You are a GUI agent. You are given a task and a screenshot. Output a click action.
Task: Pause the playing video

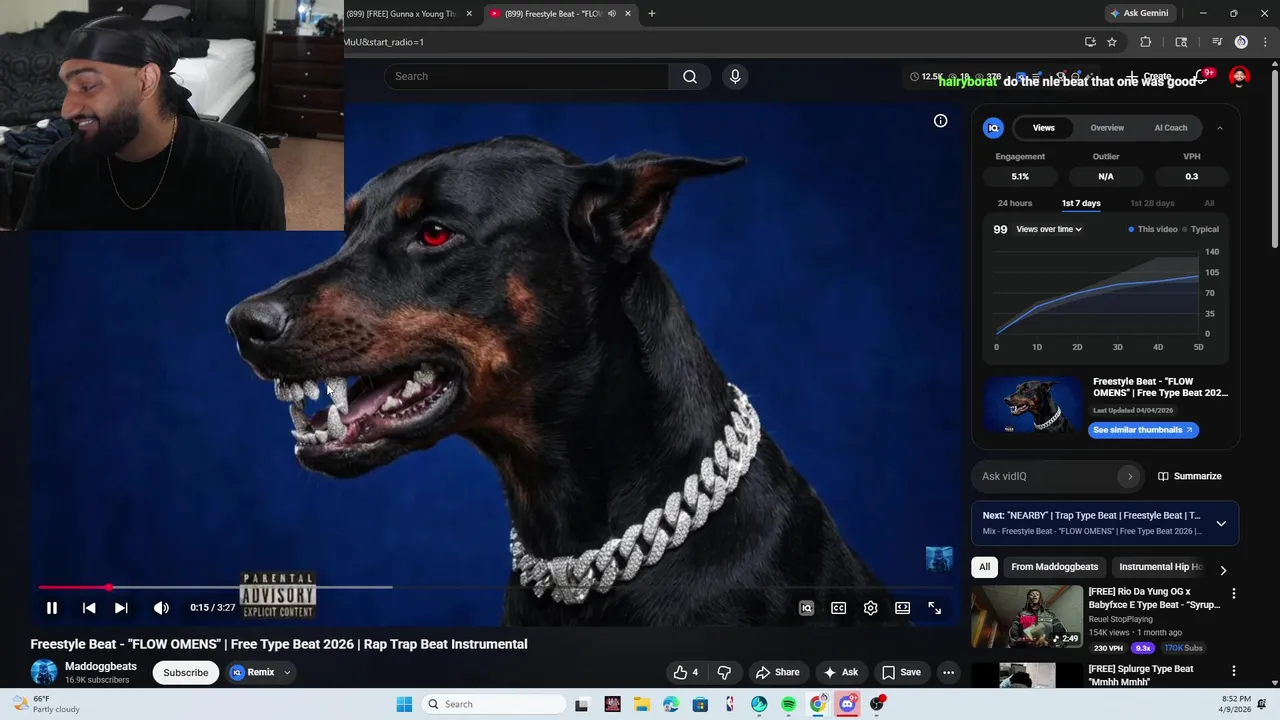(52, 608)
